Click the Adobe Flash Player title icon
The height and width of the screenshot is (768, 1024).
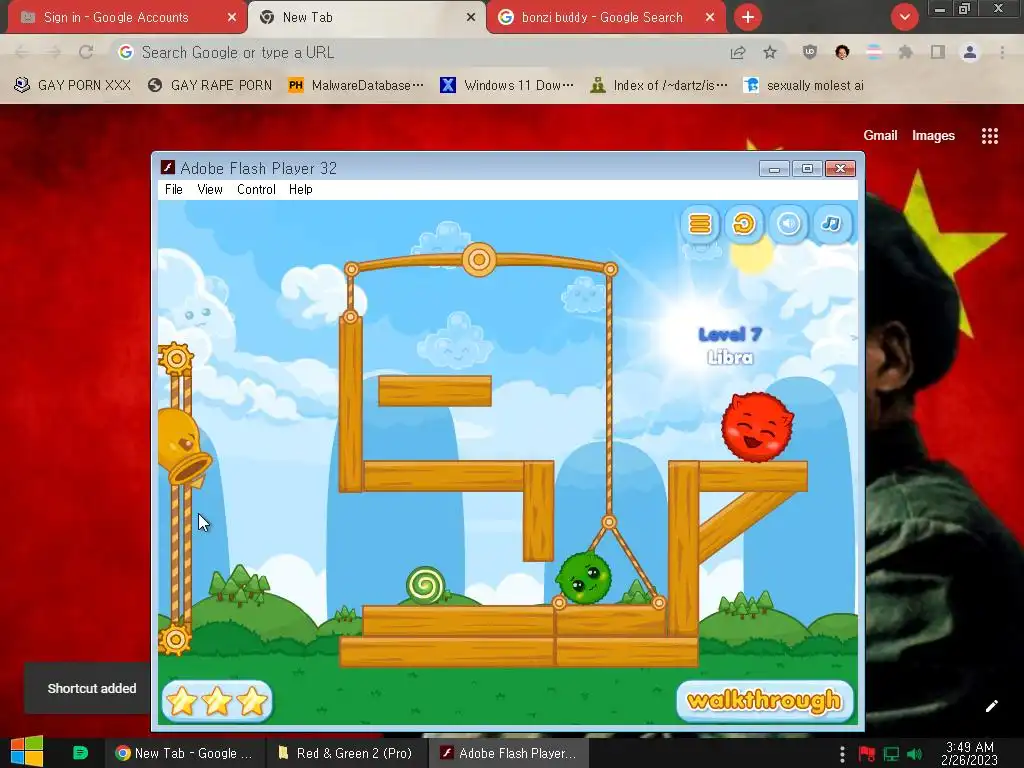[168, 168]
